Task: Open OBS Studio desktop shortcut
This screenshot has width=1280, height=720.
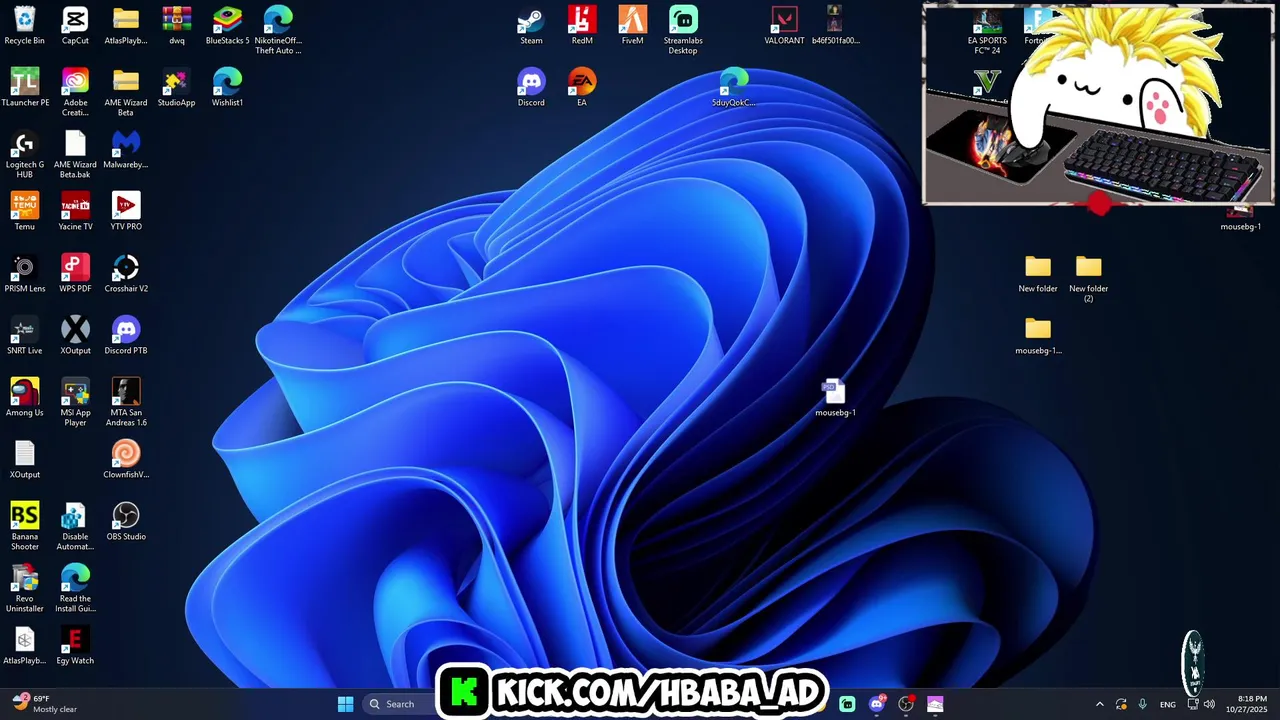Action: tap(126, 522)
